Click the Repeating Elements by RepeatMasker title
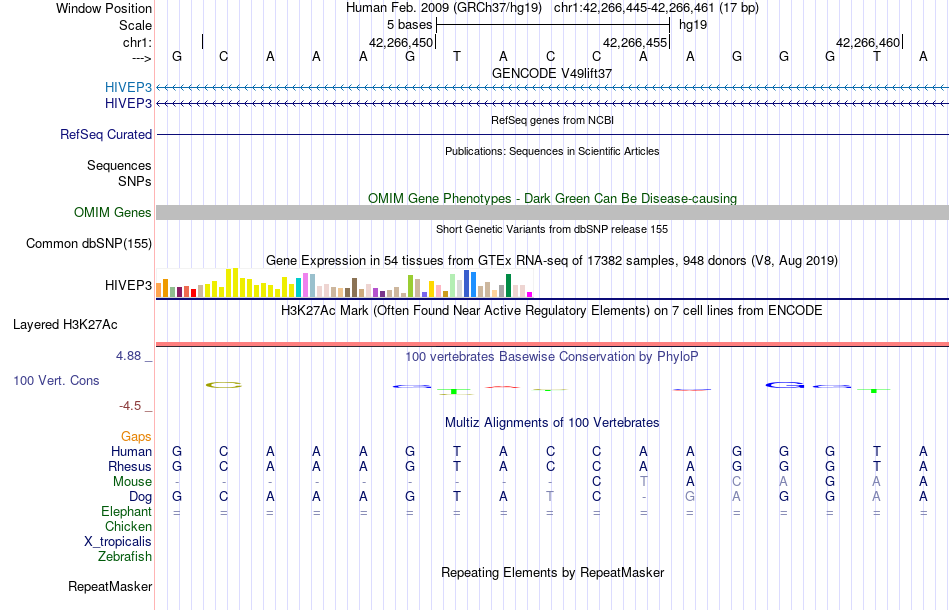This screenshot has width=950, height=610. [552, 572]
